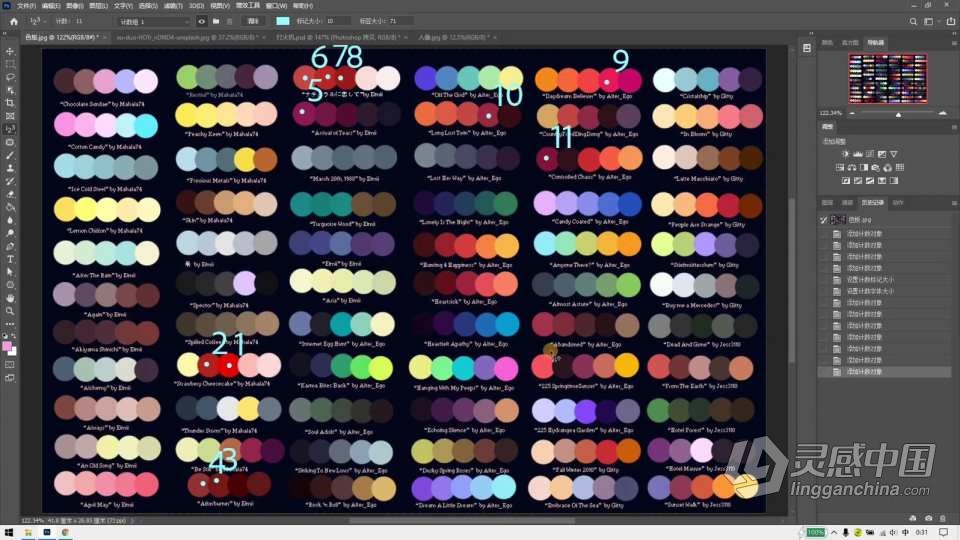
Task: Select the Rectangular Marquee tool
Action: tap(10, 64)
